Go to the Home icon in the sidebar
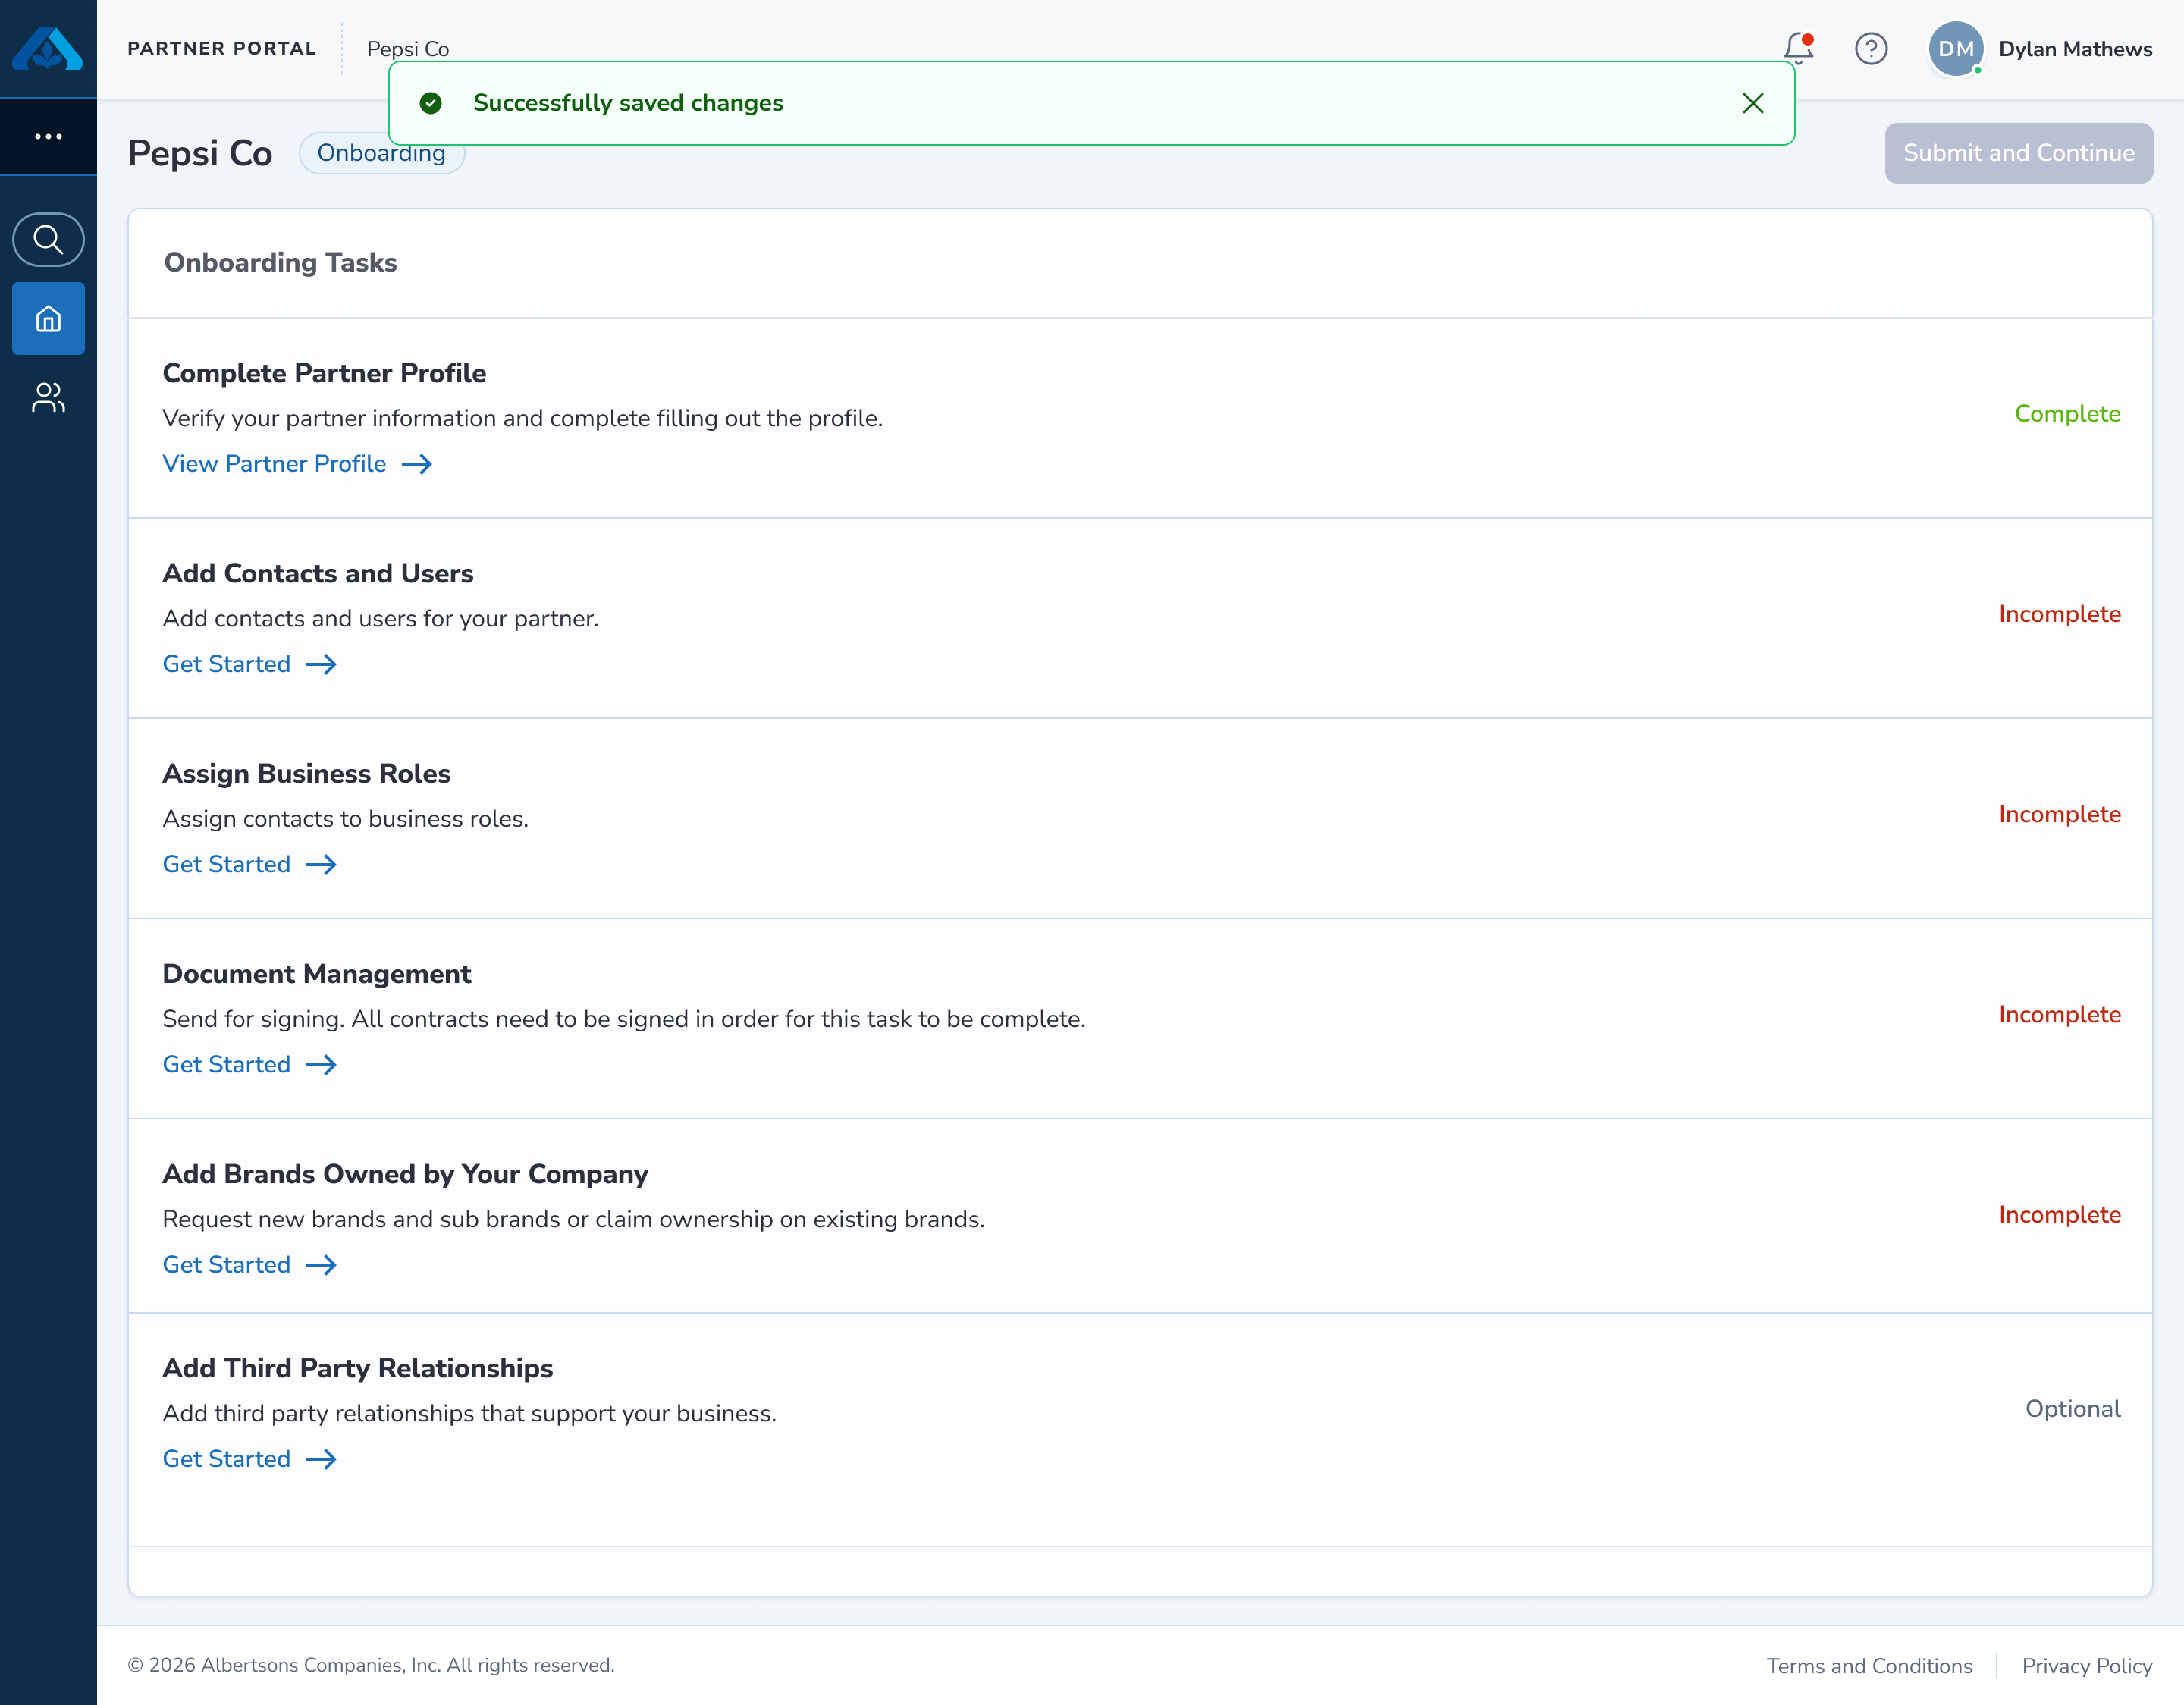 click(x=48, y=319)
